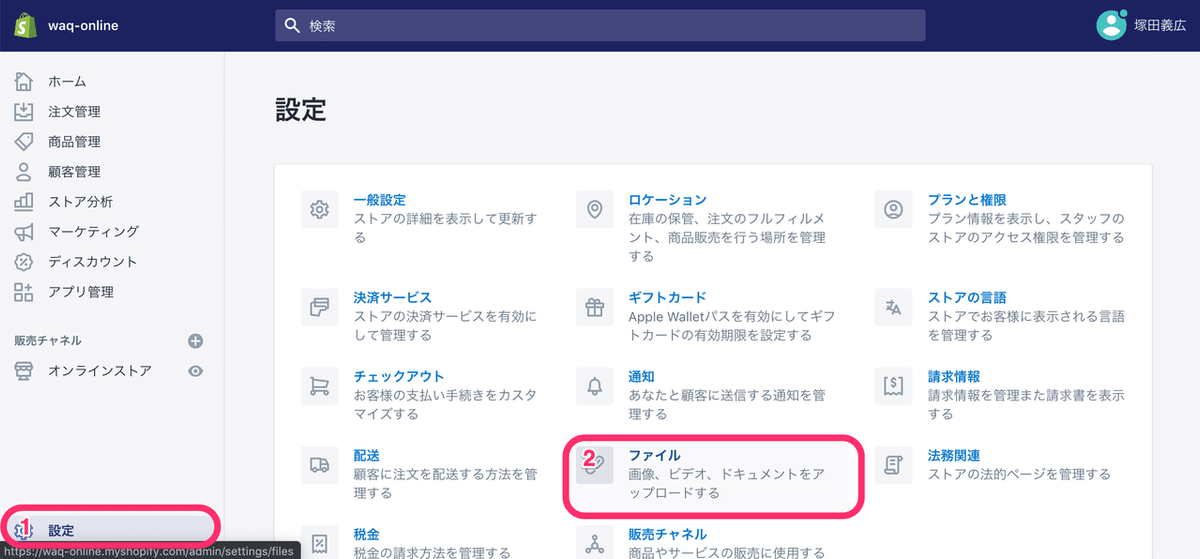Click the ストアの言語 translate icon
The width and height of the screenshot is (1200, 559).
(x=894, y=307)
